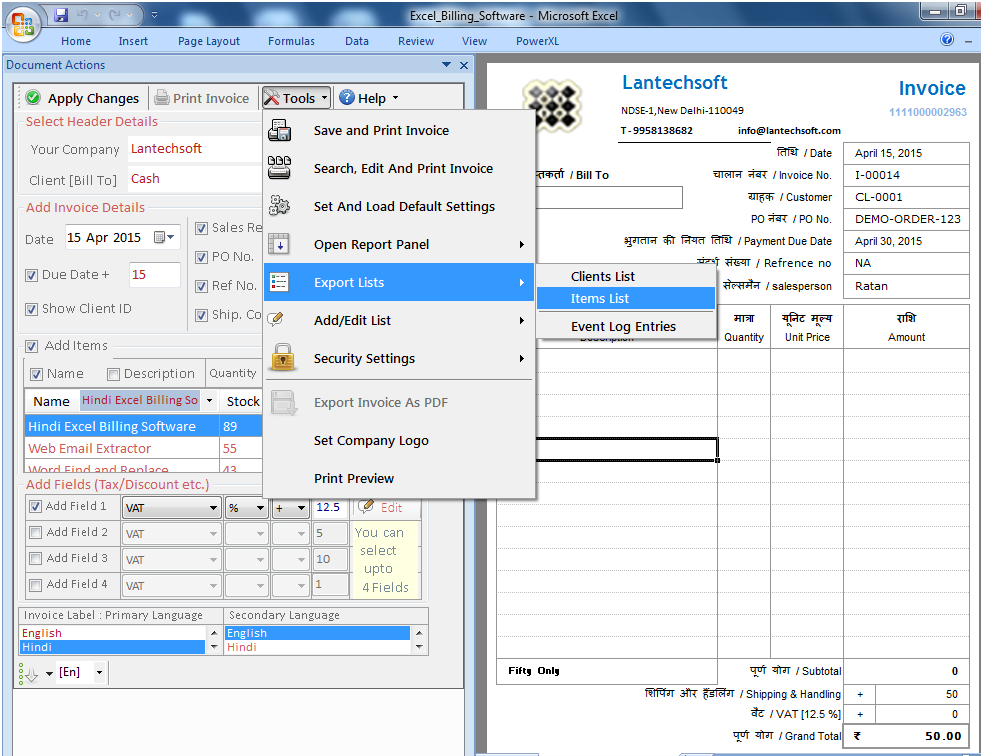This screenshot has width=981, height=756.
Task: Click the Due Date days input field
Action: click(155, 275)
